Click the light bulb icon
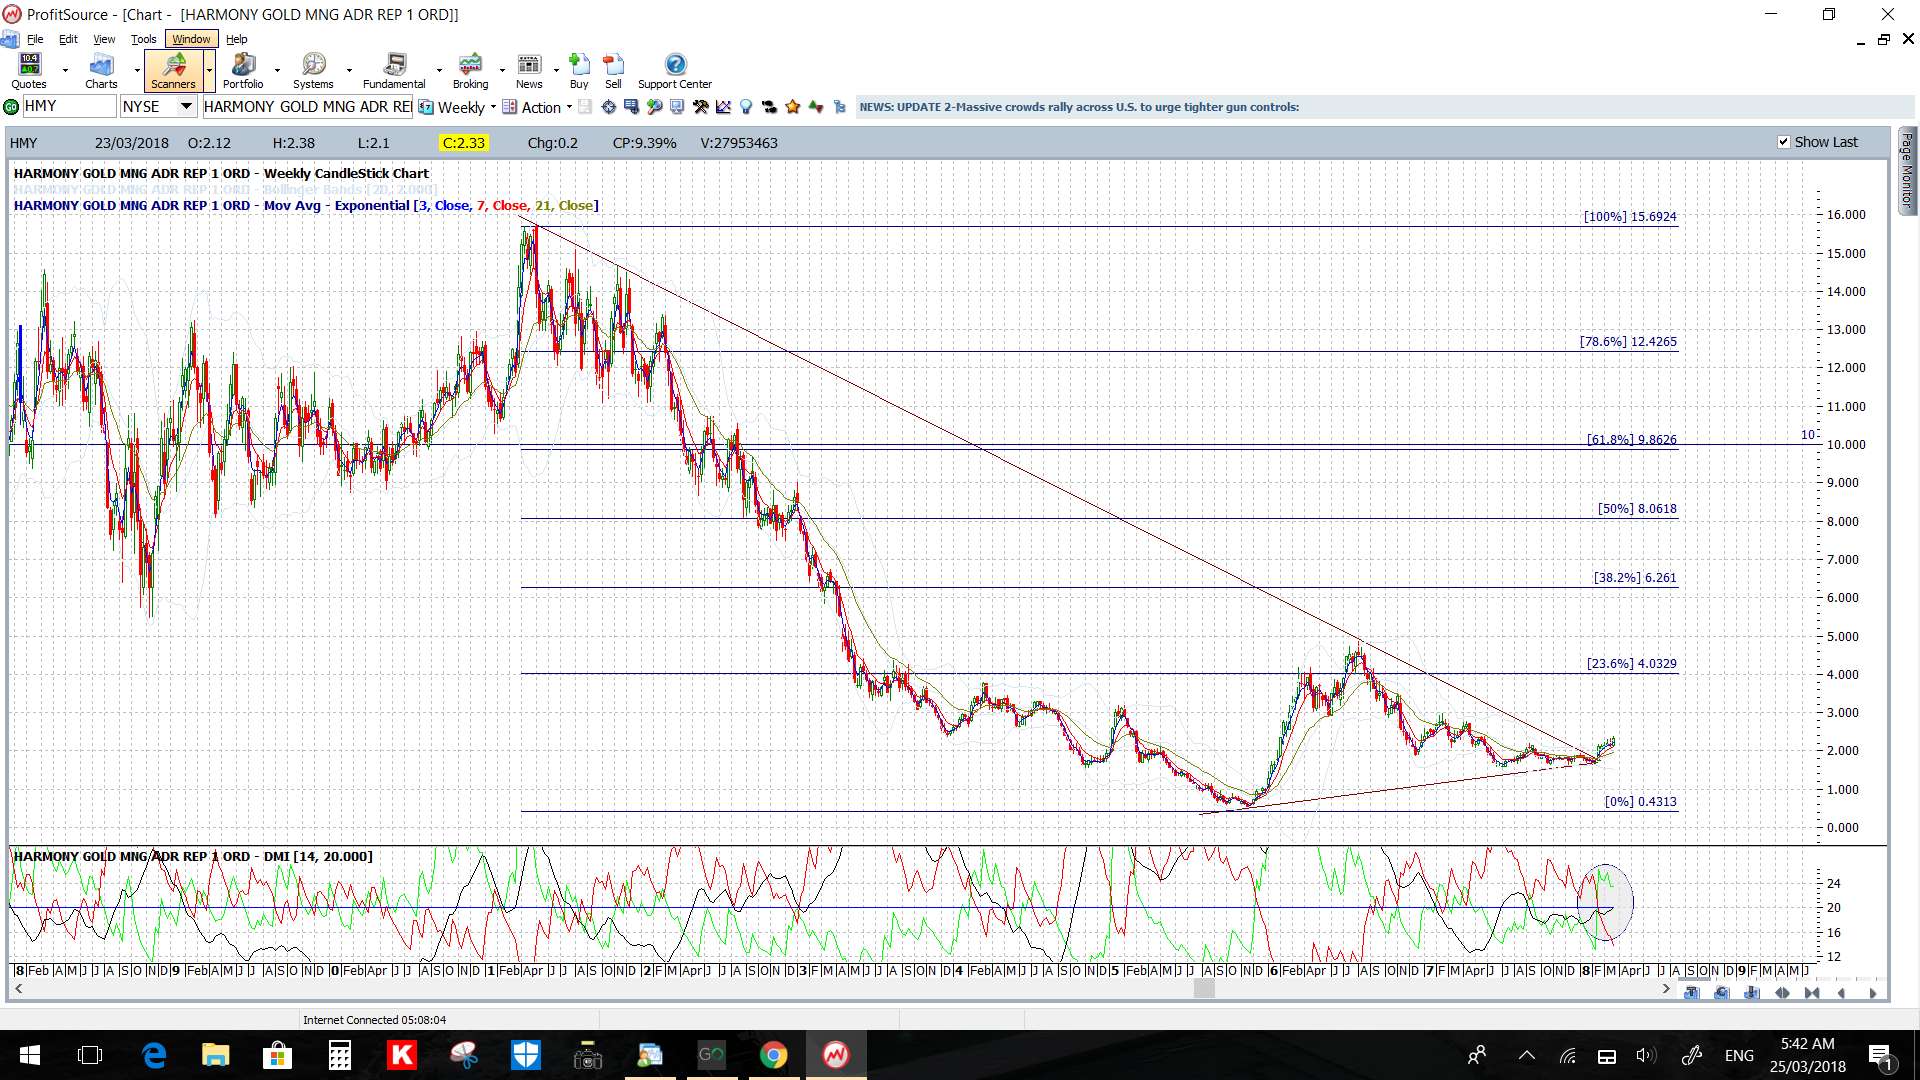The width and height of the screenshot is (1920, 1080). click(746, 107)
